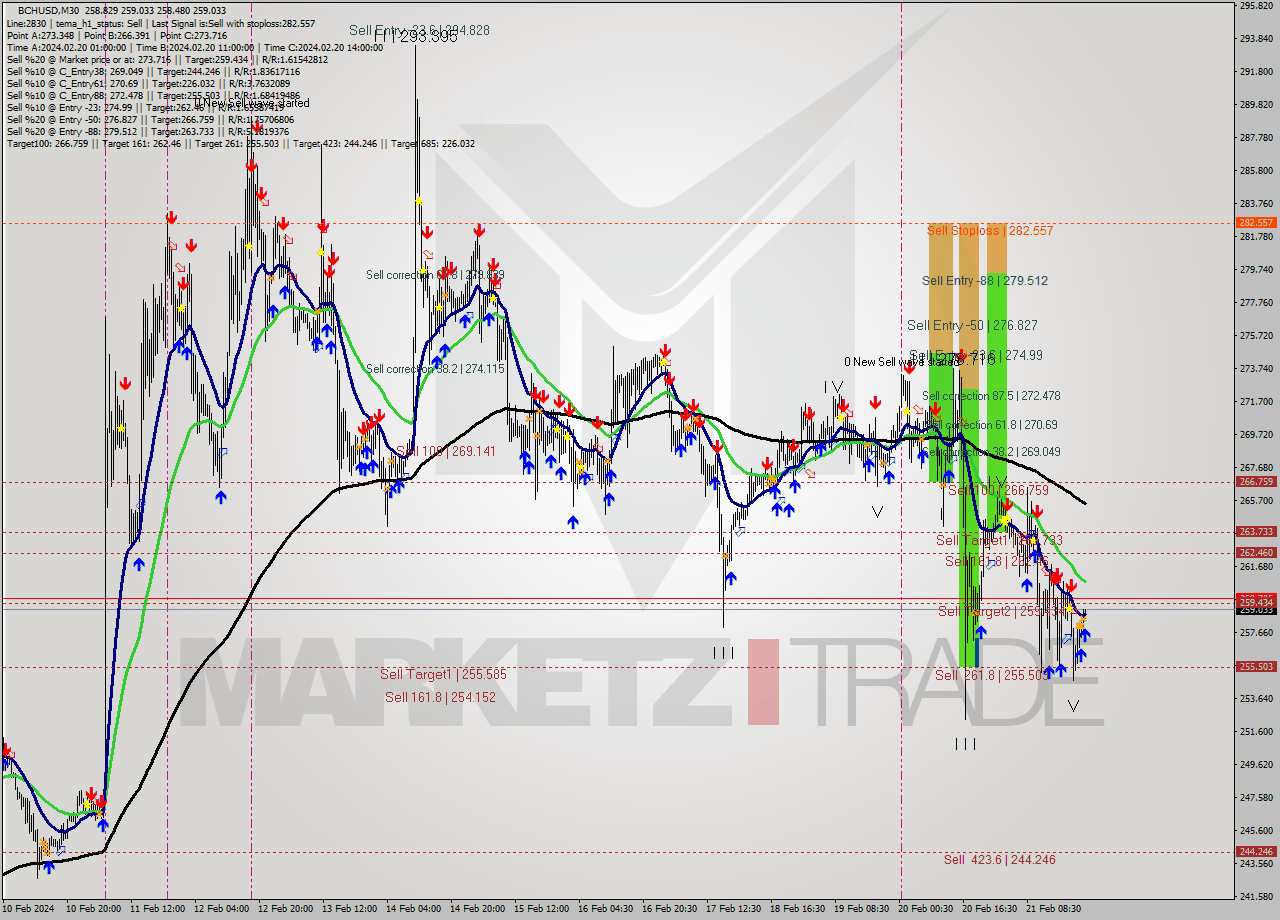Click '17 Feb 12:30' on the time axis
Screen dimensions: 1280x920
point(733,909)
